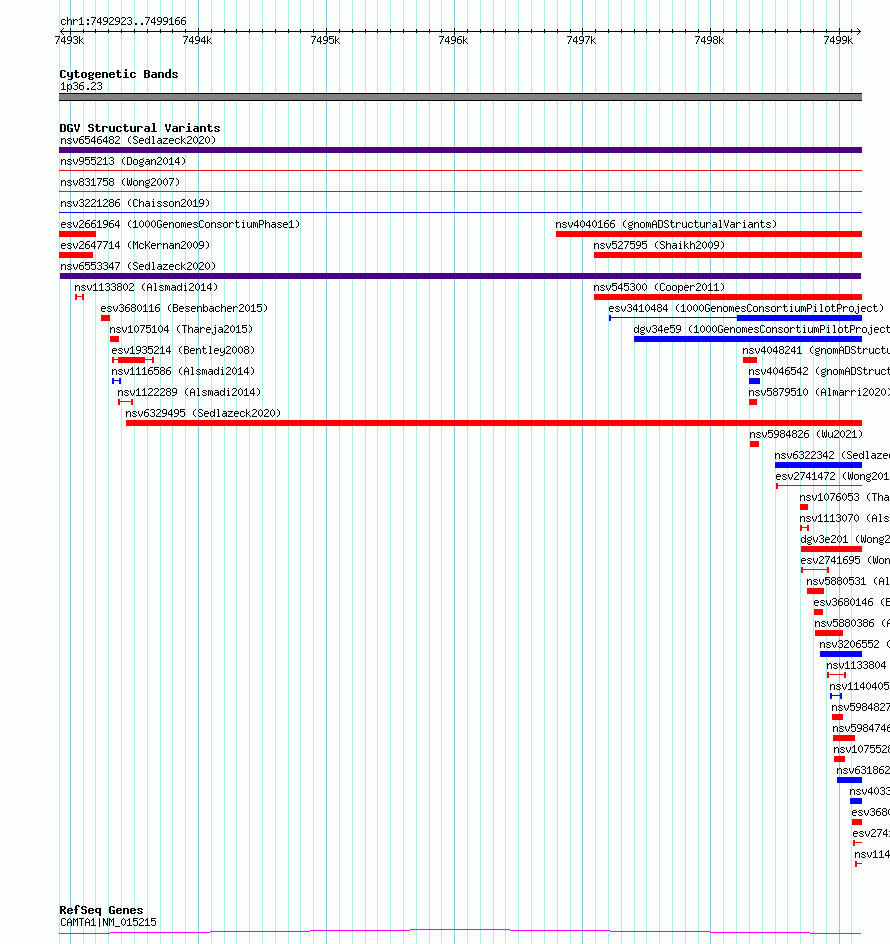Click the 7498k ruler tick label
The width and height of the screenshot is (890, 944).
click(x=709, y=40)
